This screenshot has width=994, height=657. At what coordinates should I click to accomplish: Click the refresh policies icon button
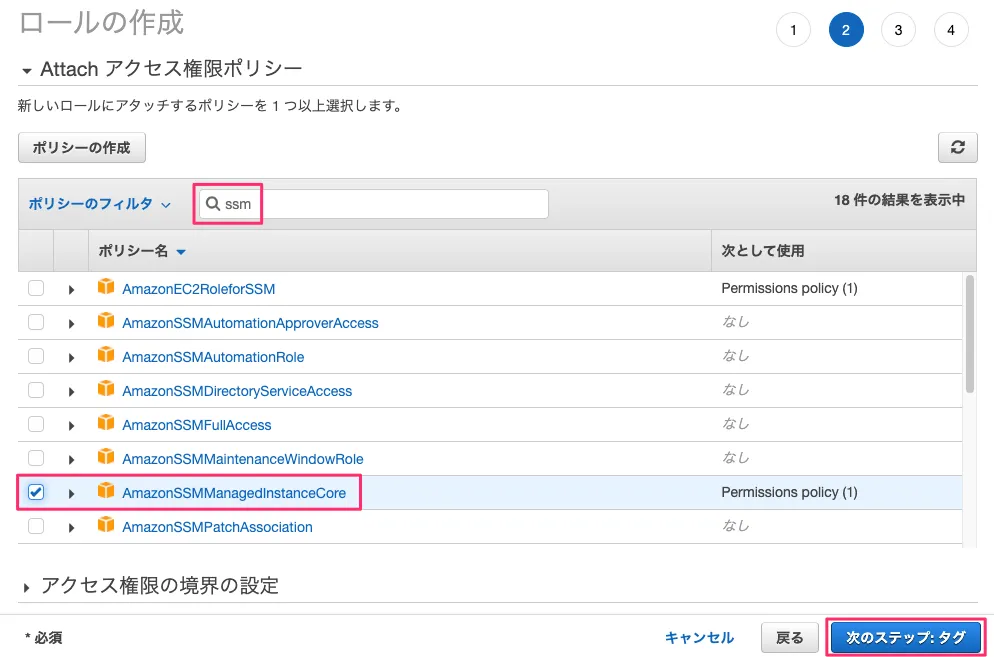click(957, 147)
